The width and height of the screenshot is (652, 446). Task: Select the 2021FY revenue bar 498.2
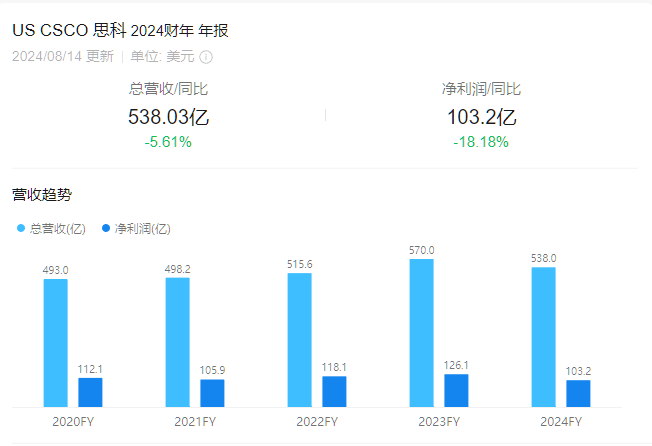pos(178,342)
